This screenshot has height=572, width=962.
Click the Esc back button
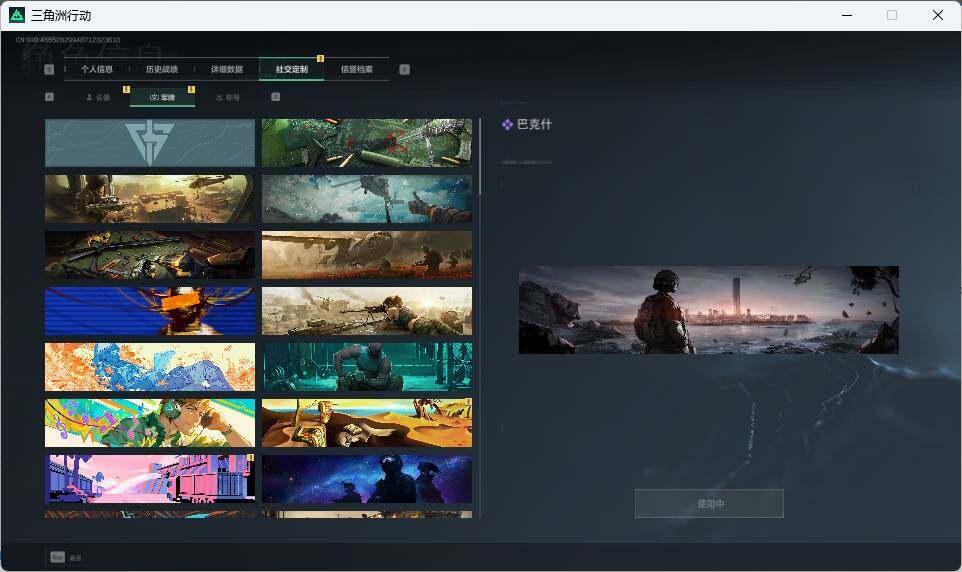tap(65, 557)
